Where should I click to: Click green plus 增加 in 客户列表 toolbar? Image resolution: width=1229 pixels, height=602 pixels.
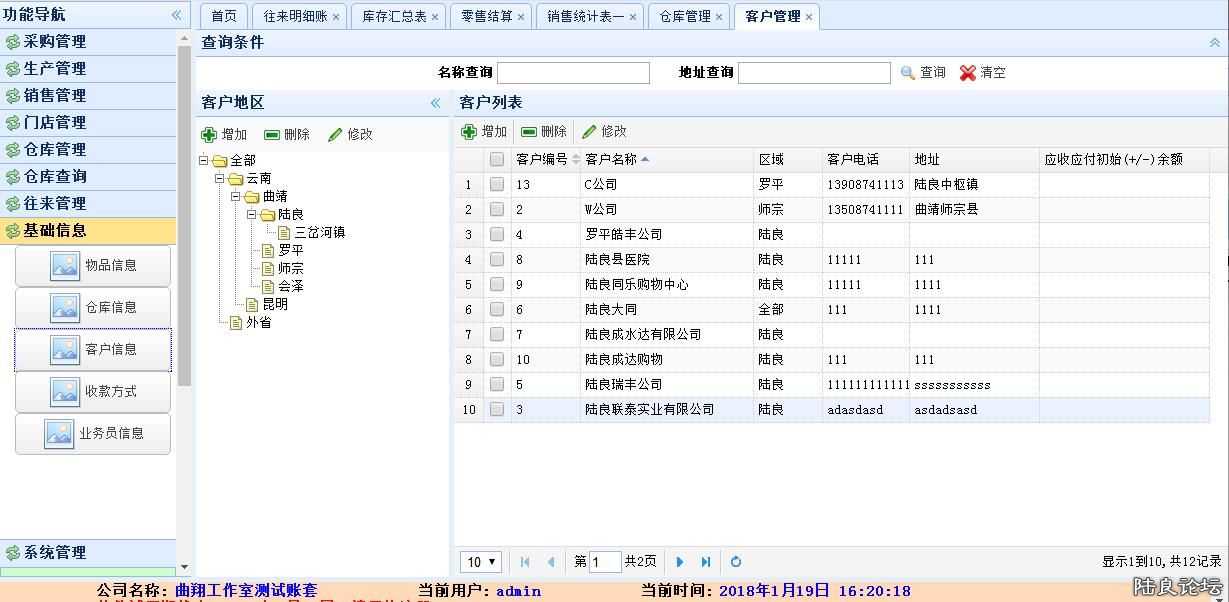[469, 132]
